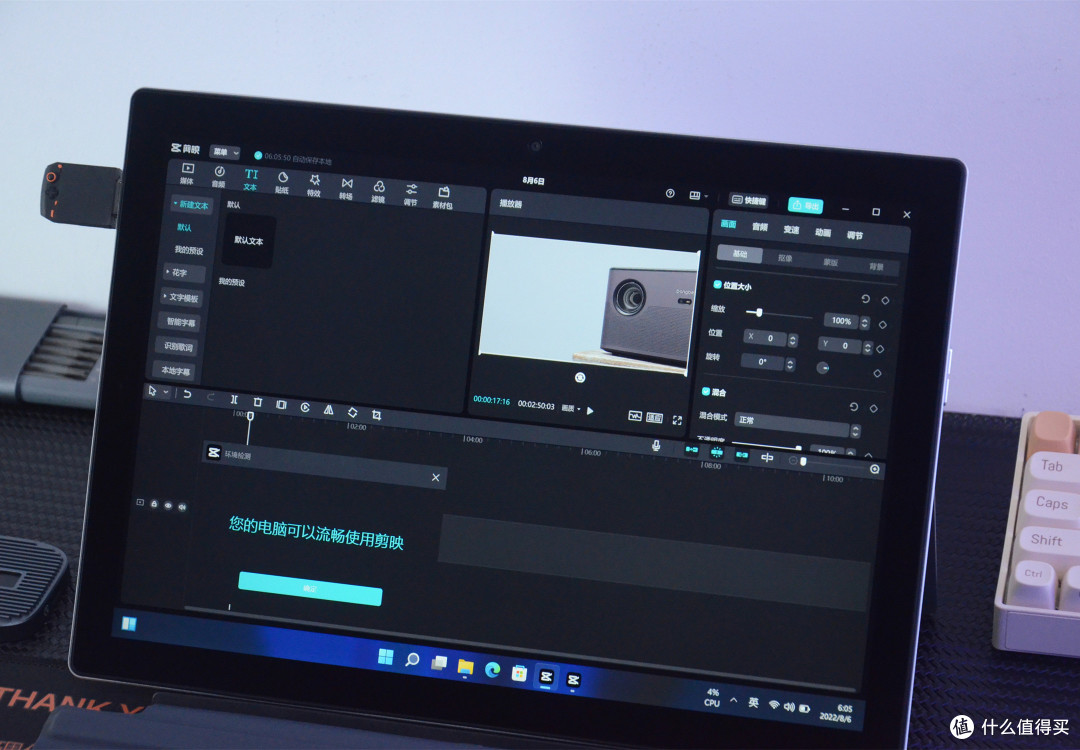This screenshot has width=1080, height=750.
Task: Click the 本地字幕 button
Action: coord(175,371)
